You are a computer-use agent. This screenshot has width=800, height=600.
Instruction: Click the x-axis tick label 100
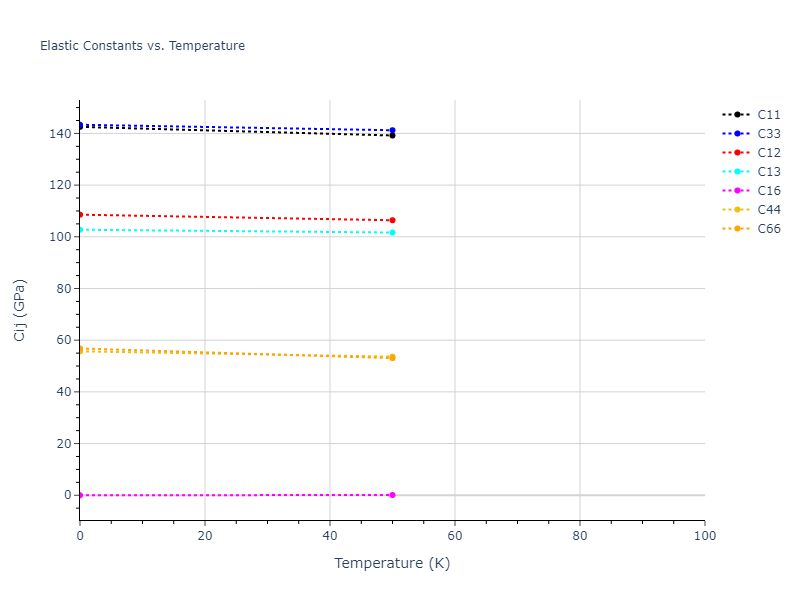[x=704, y=537]
